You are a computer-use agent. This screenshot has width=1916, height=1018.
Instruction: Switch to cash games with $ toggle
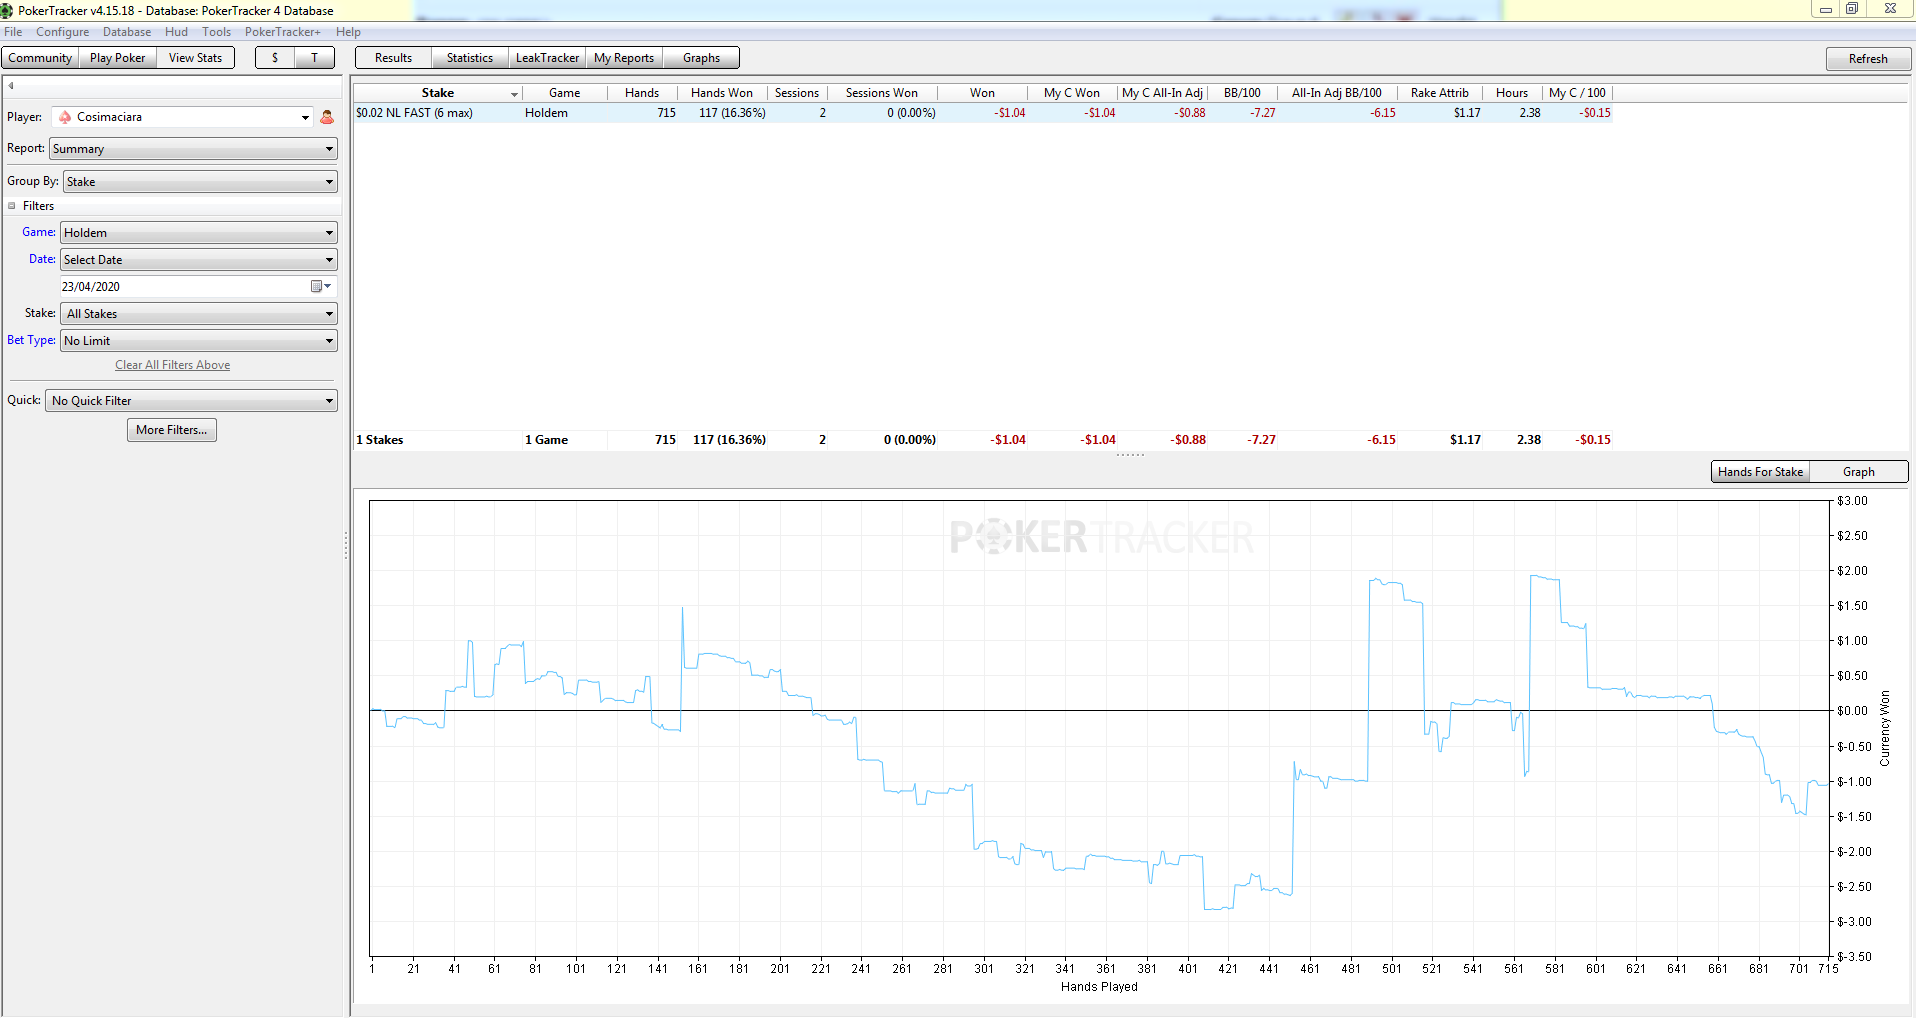(x=275, y=58)
